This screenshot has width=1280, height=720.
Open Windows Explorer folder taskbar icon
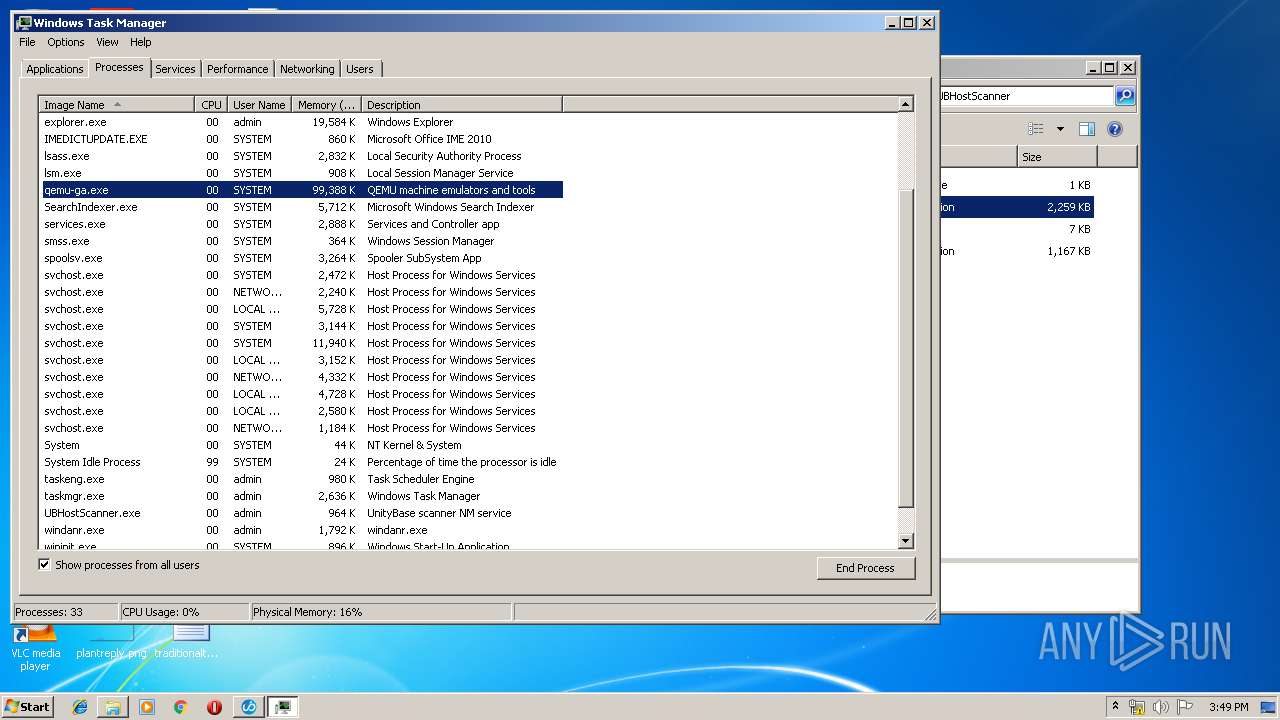(113, 707)
